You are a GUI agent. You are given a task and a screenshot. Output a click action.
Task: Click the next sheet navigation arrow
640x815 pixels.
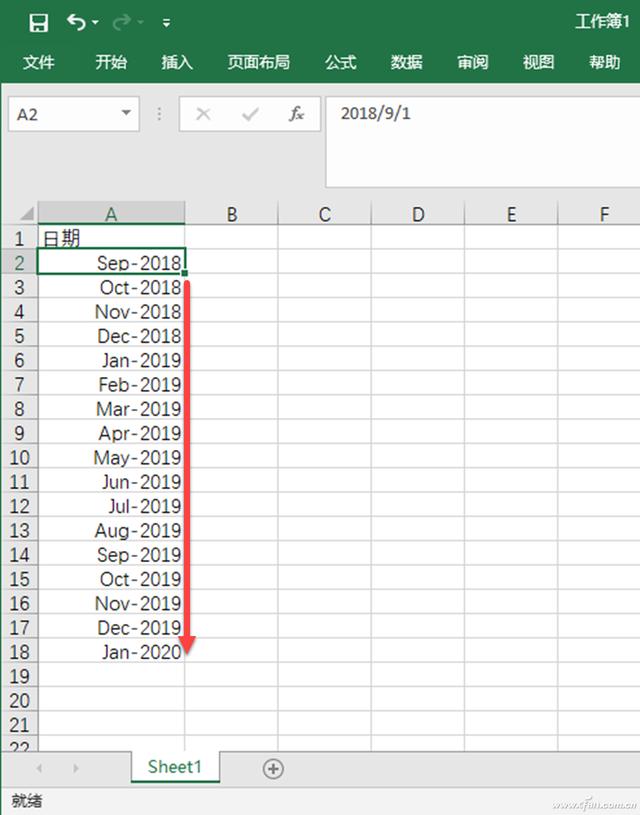pyautogui.click(x=76, y=768)
